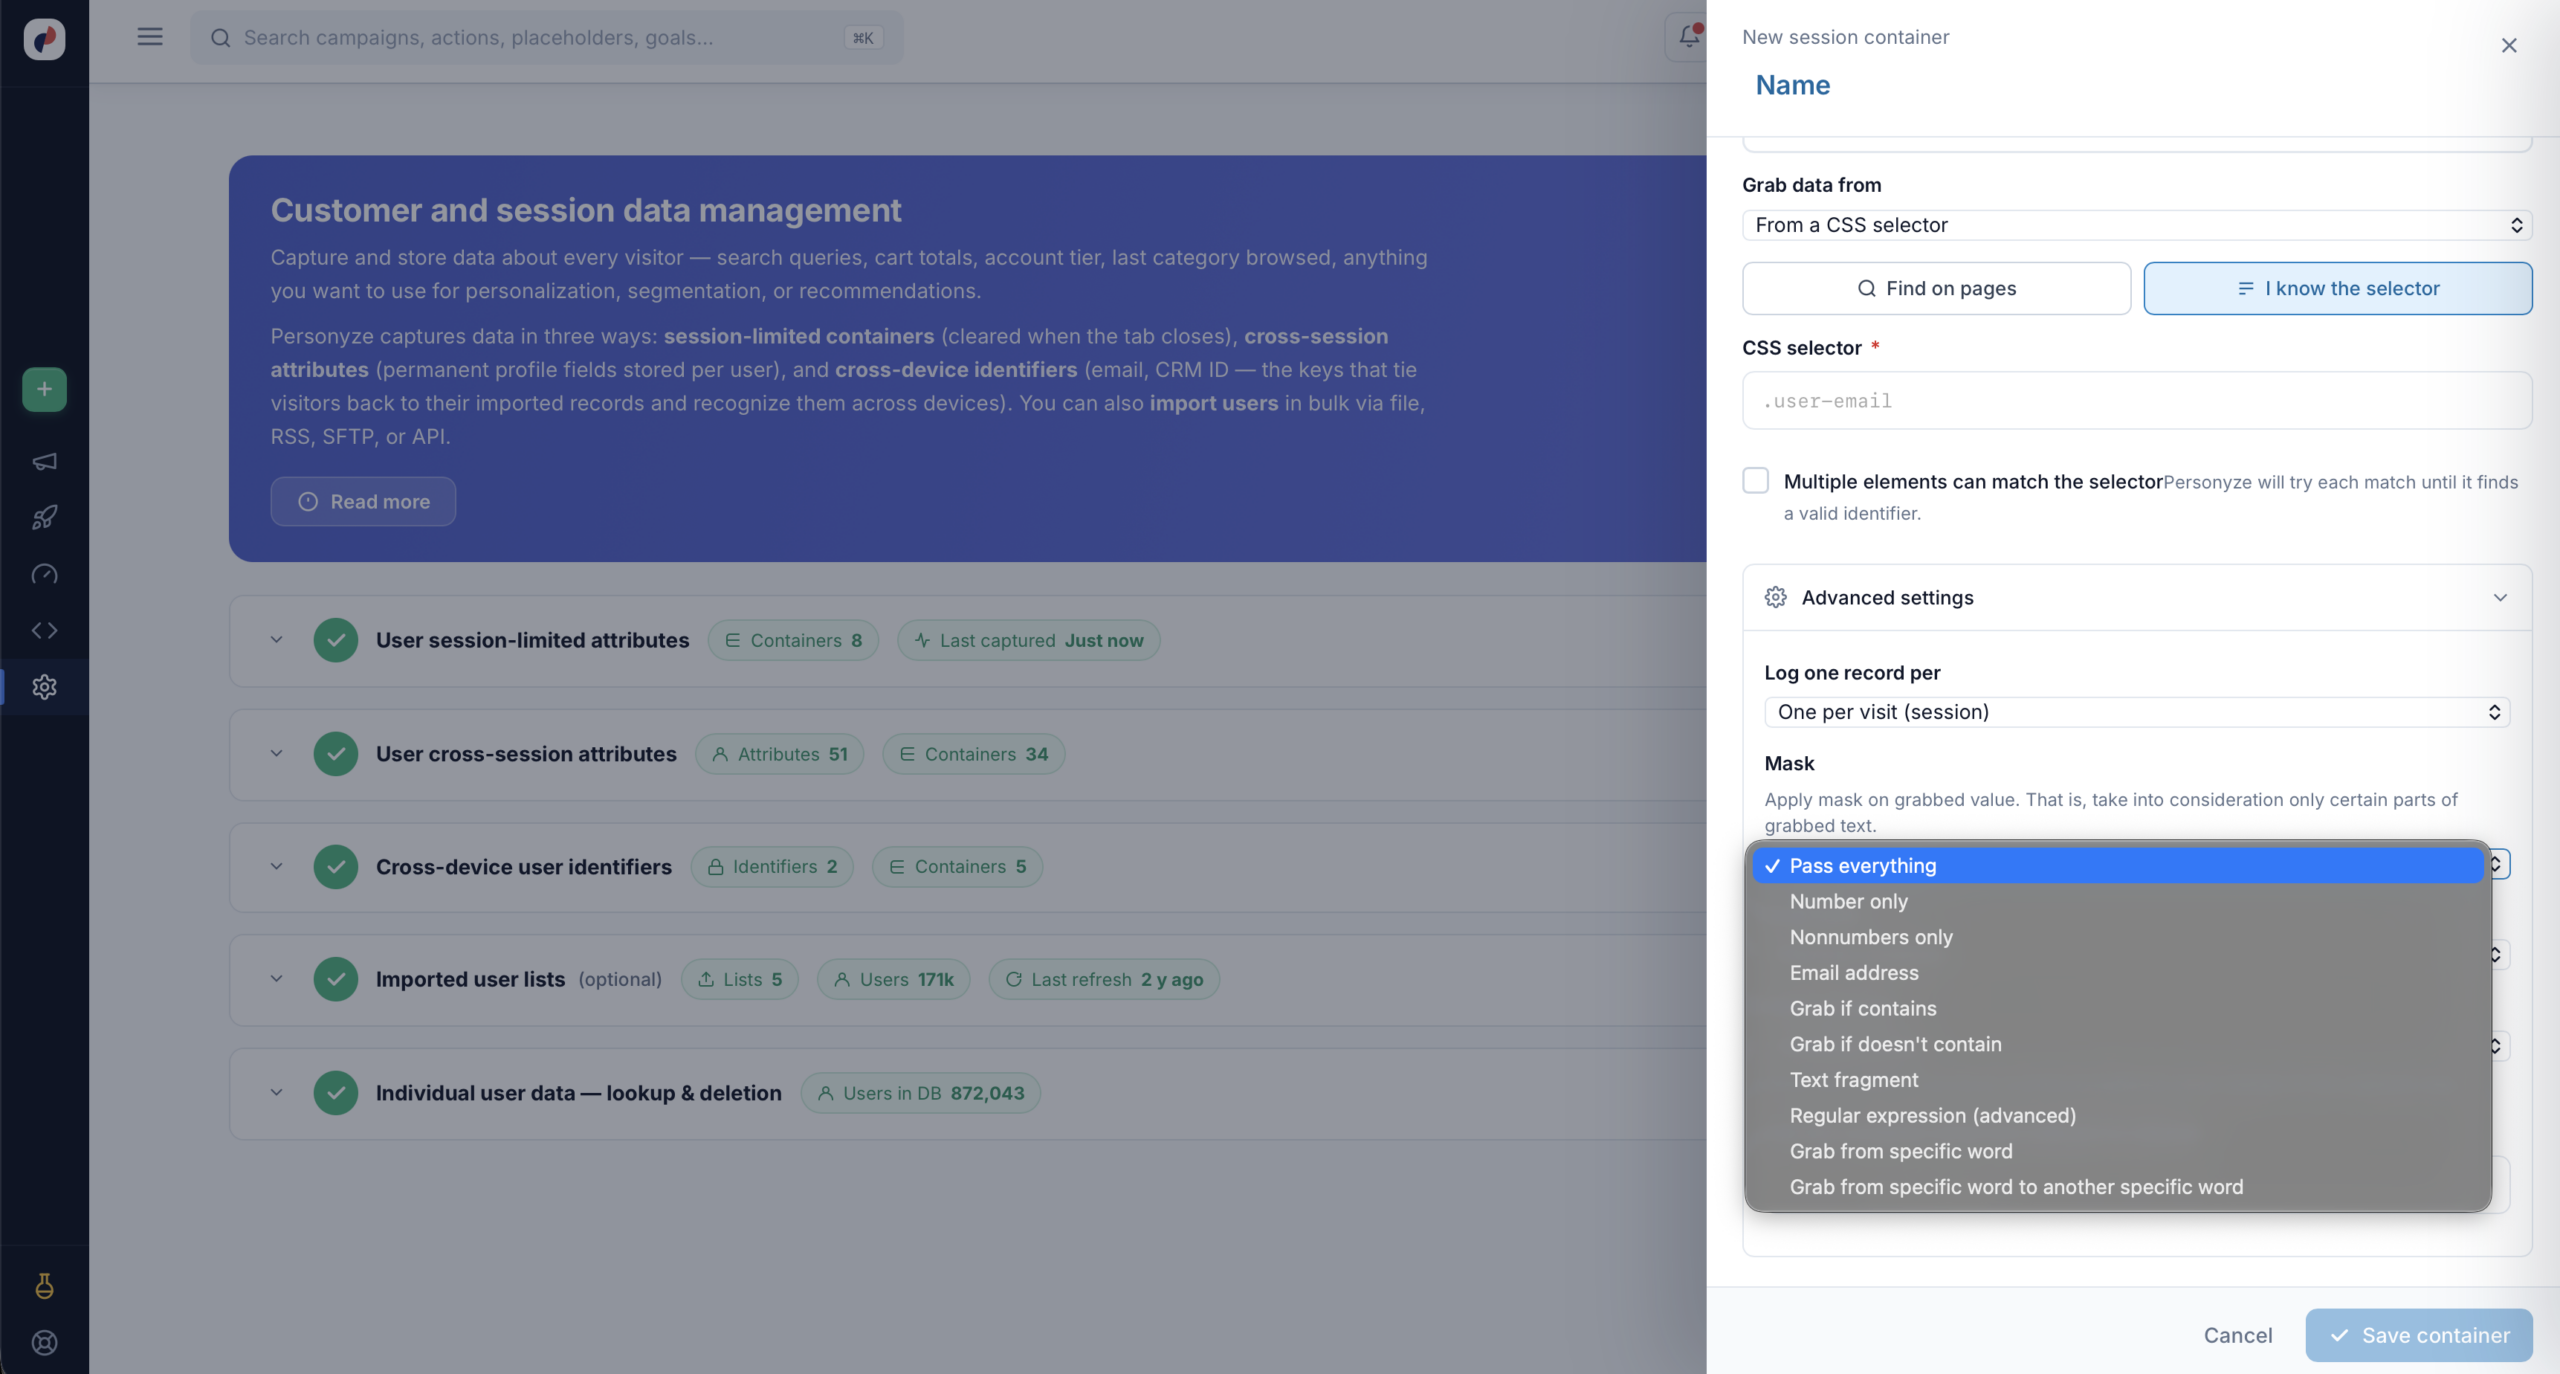Select Nonnumbers only mask option
The width and height of the screenshot is (2560, 1374).
point(2117,937)
